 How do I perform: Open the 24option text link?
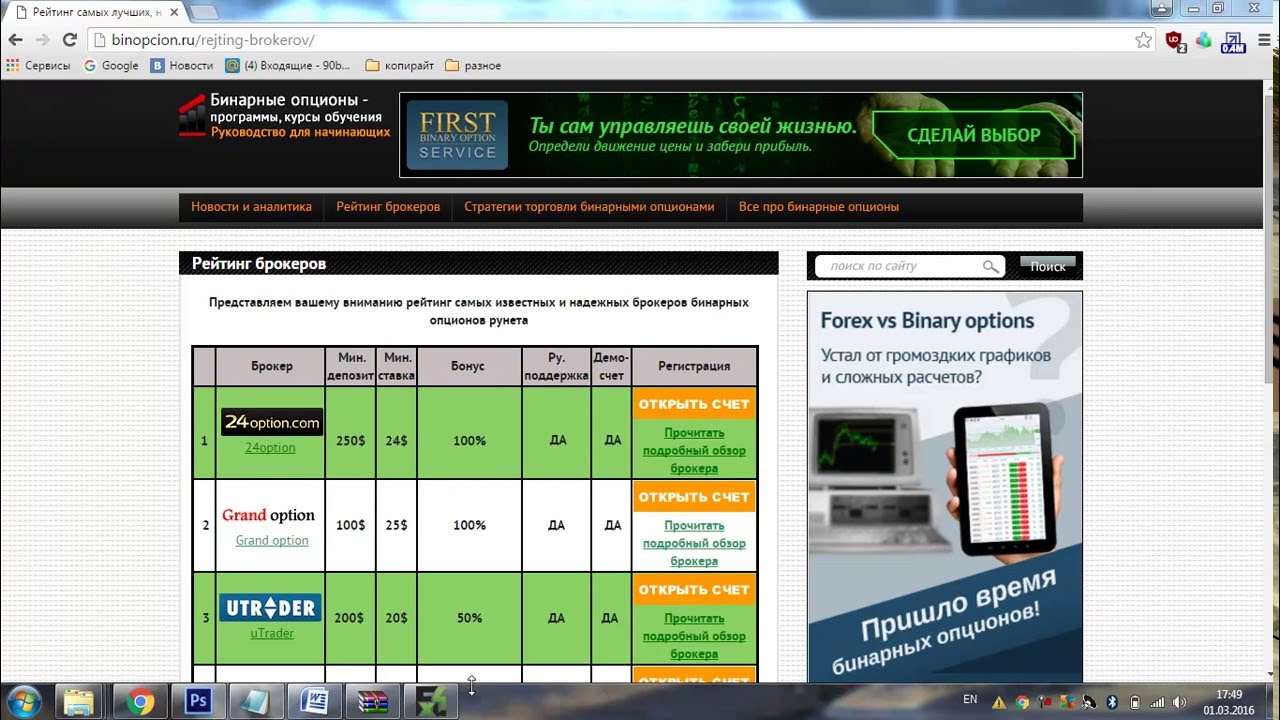tap(270, 448)
